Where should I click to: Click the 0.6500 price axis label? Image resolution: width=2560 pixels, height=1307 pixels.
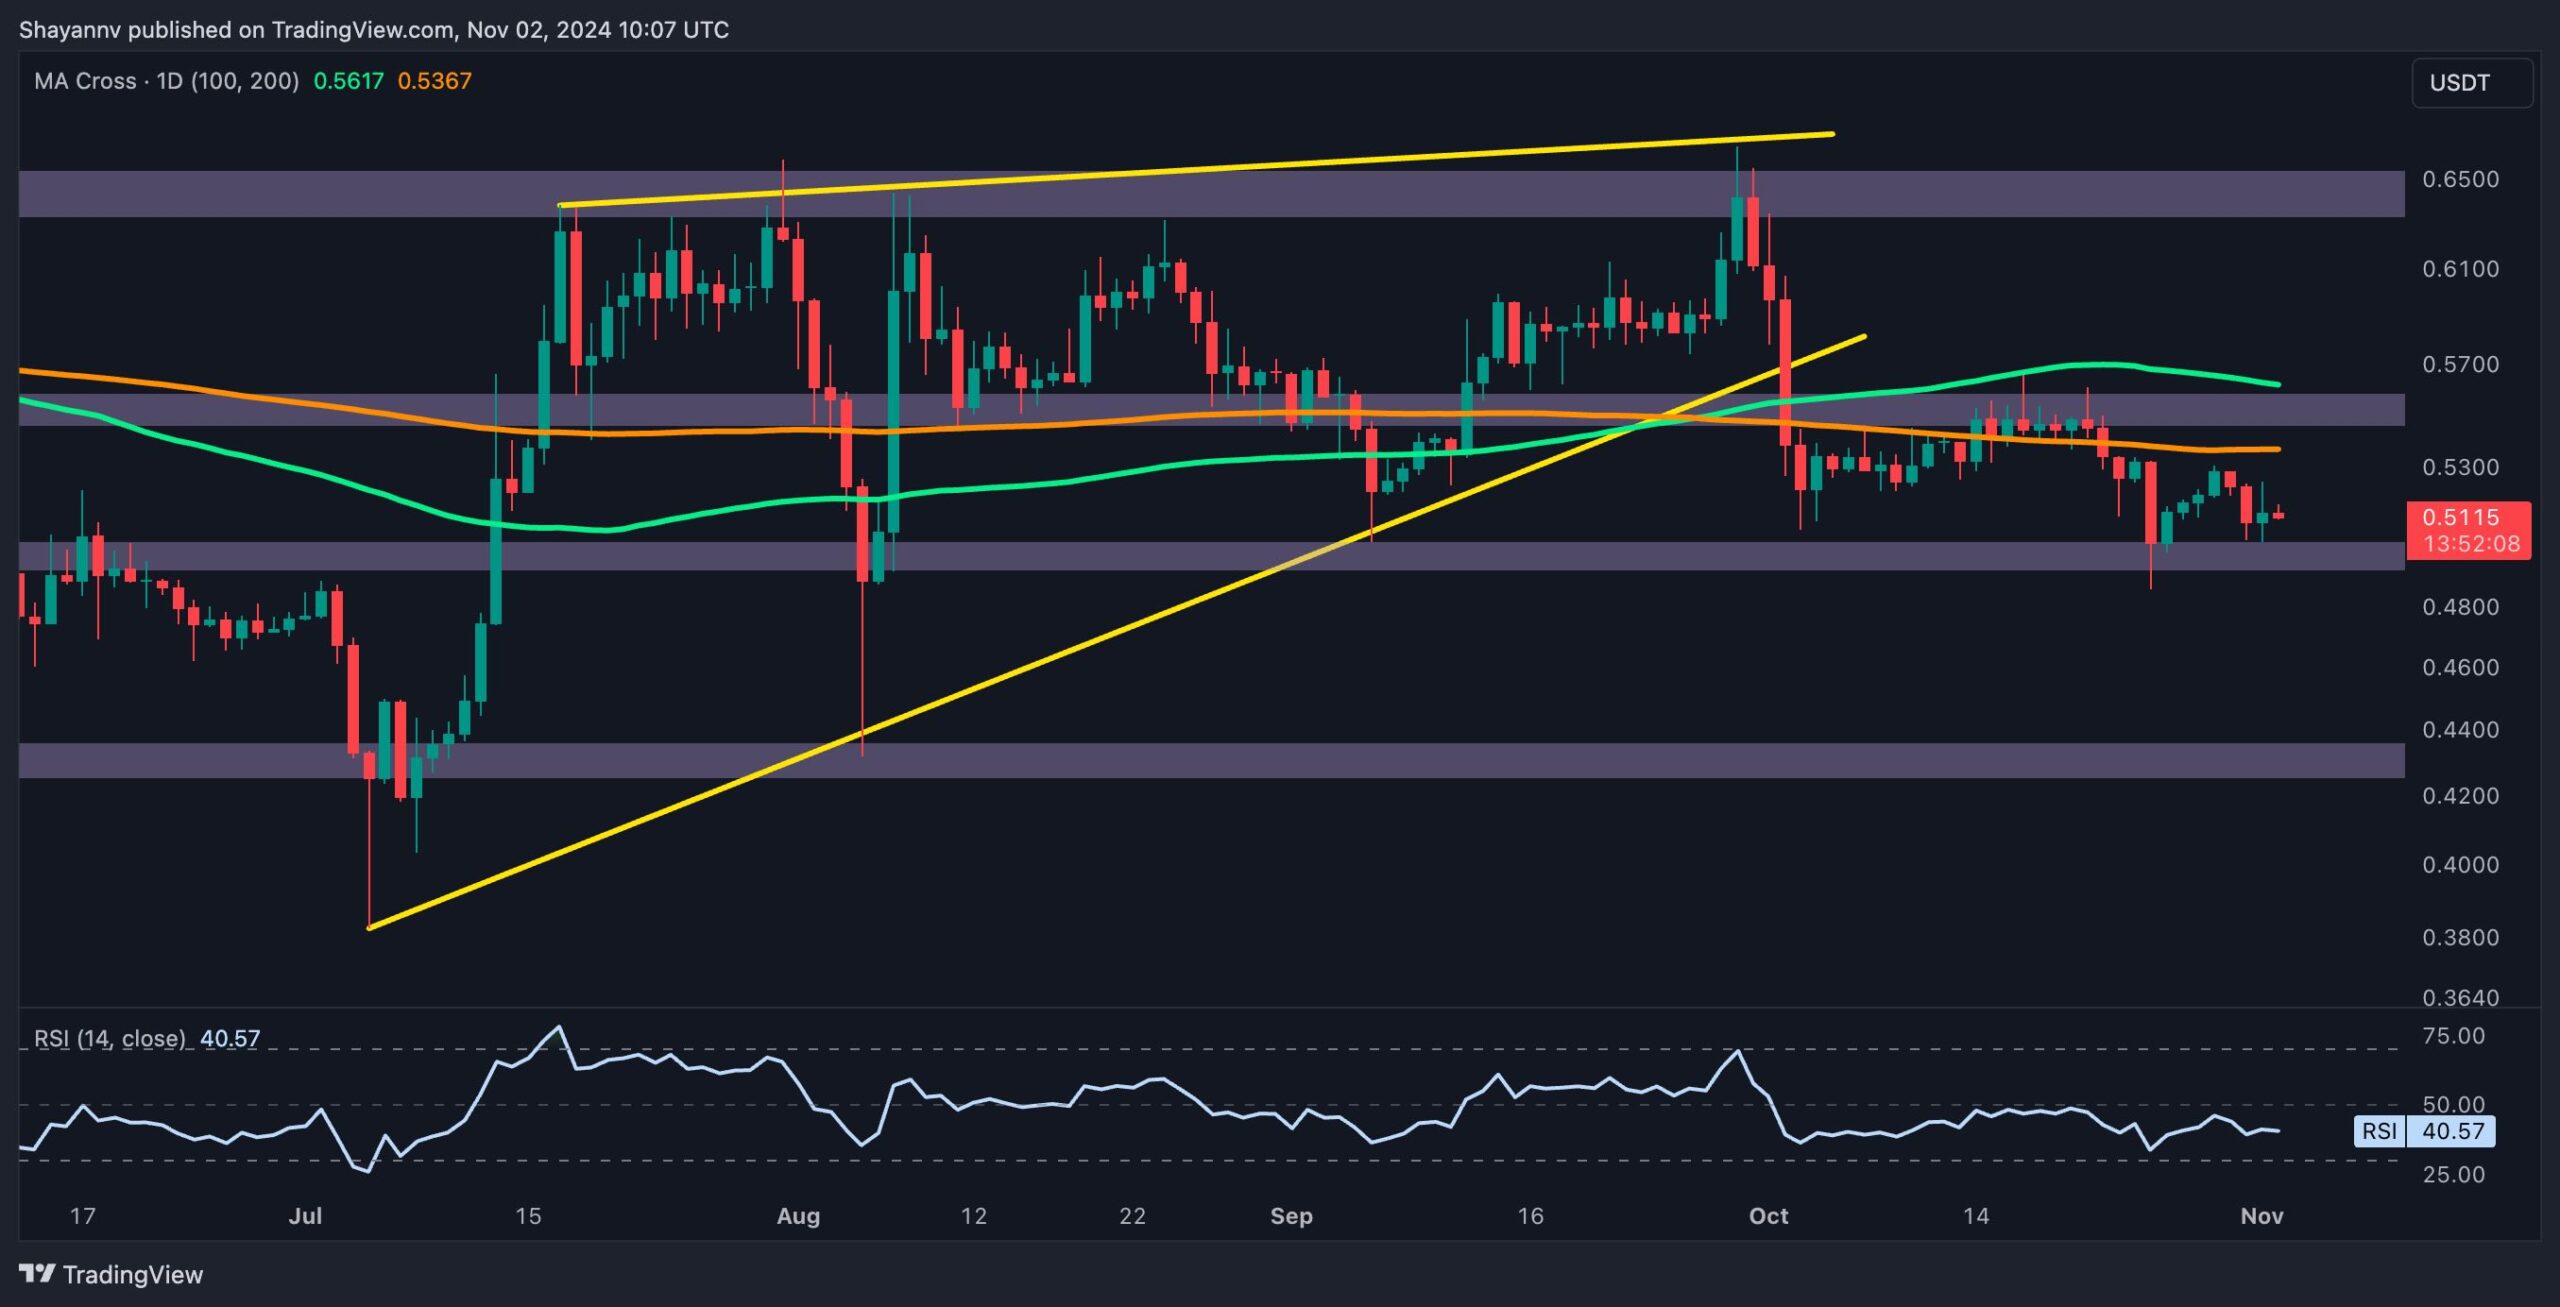click(2459, 179)
